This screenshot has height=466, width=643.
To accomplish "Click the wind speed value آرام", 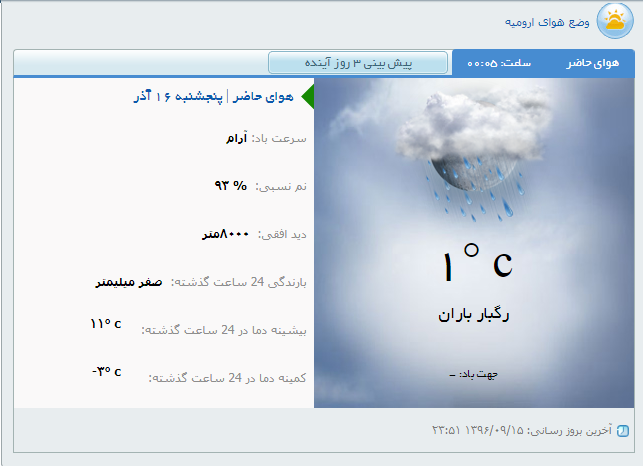I will pos(237,138).
